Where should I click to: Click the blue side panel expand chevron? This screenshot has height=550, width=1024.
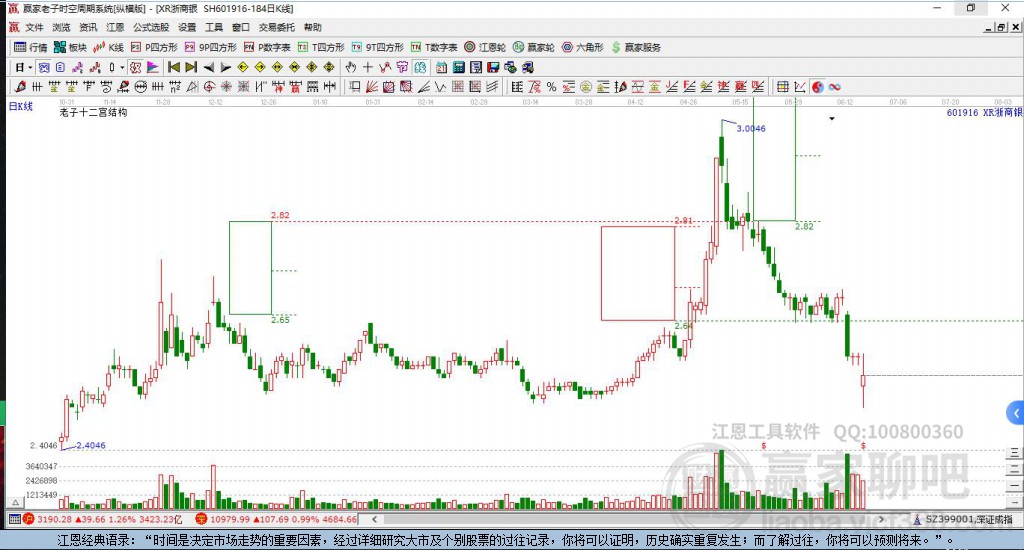tap(1016, 413)
